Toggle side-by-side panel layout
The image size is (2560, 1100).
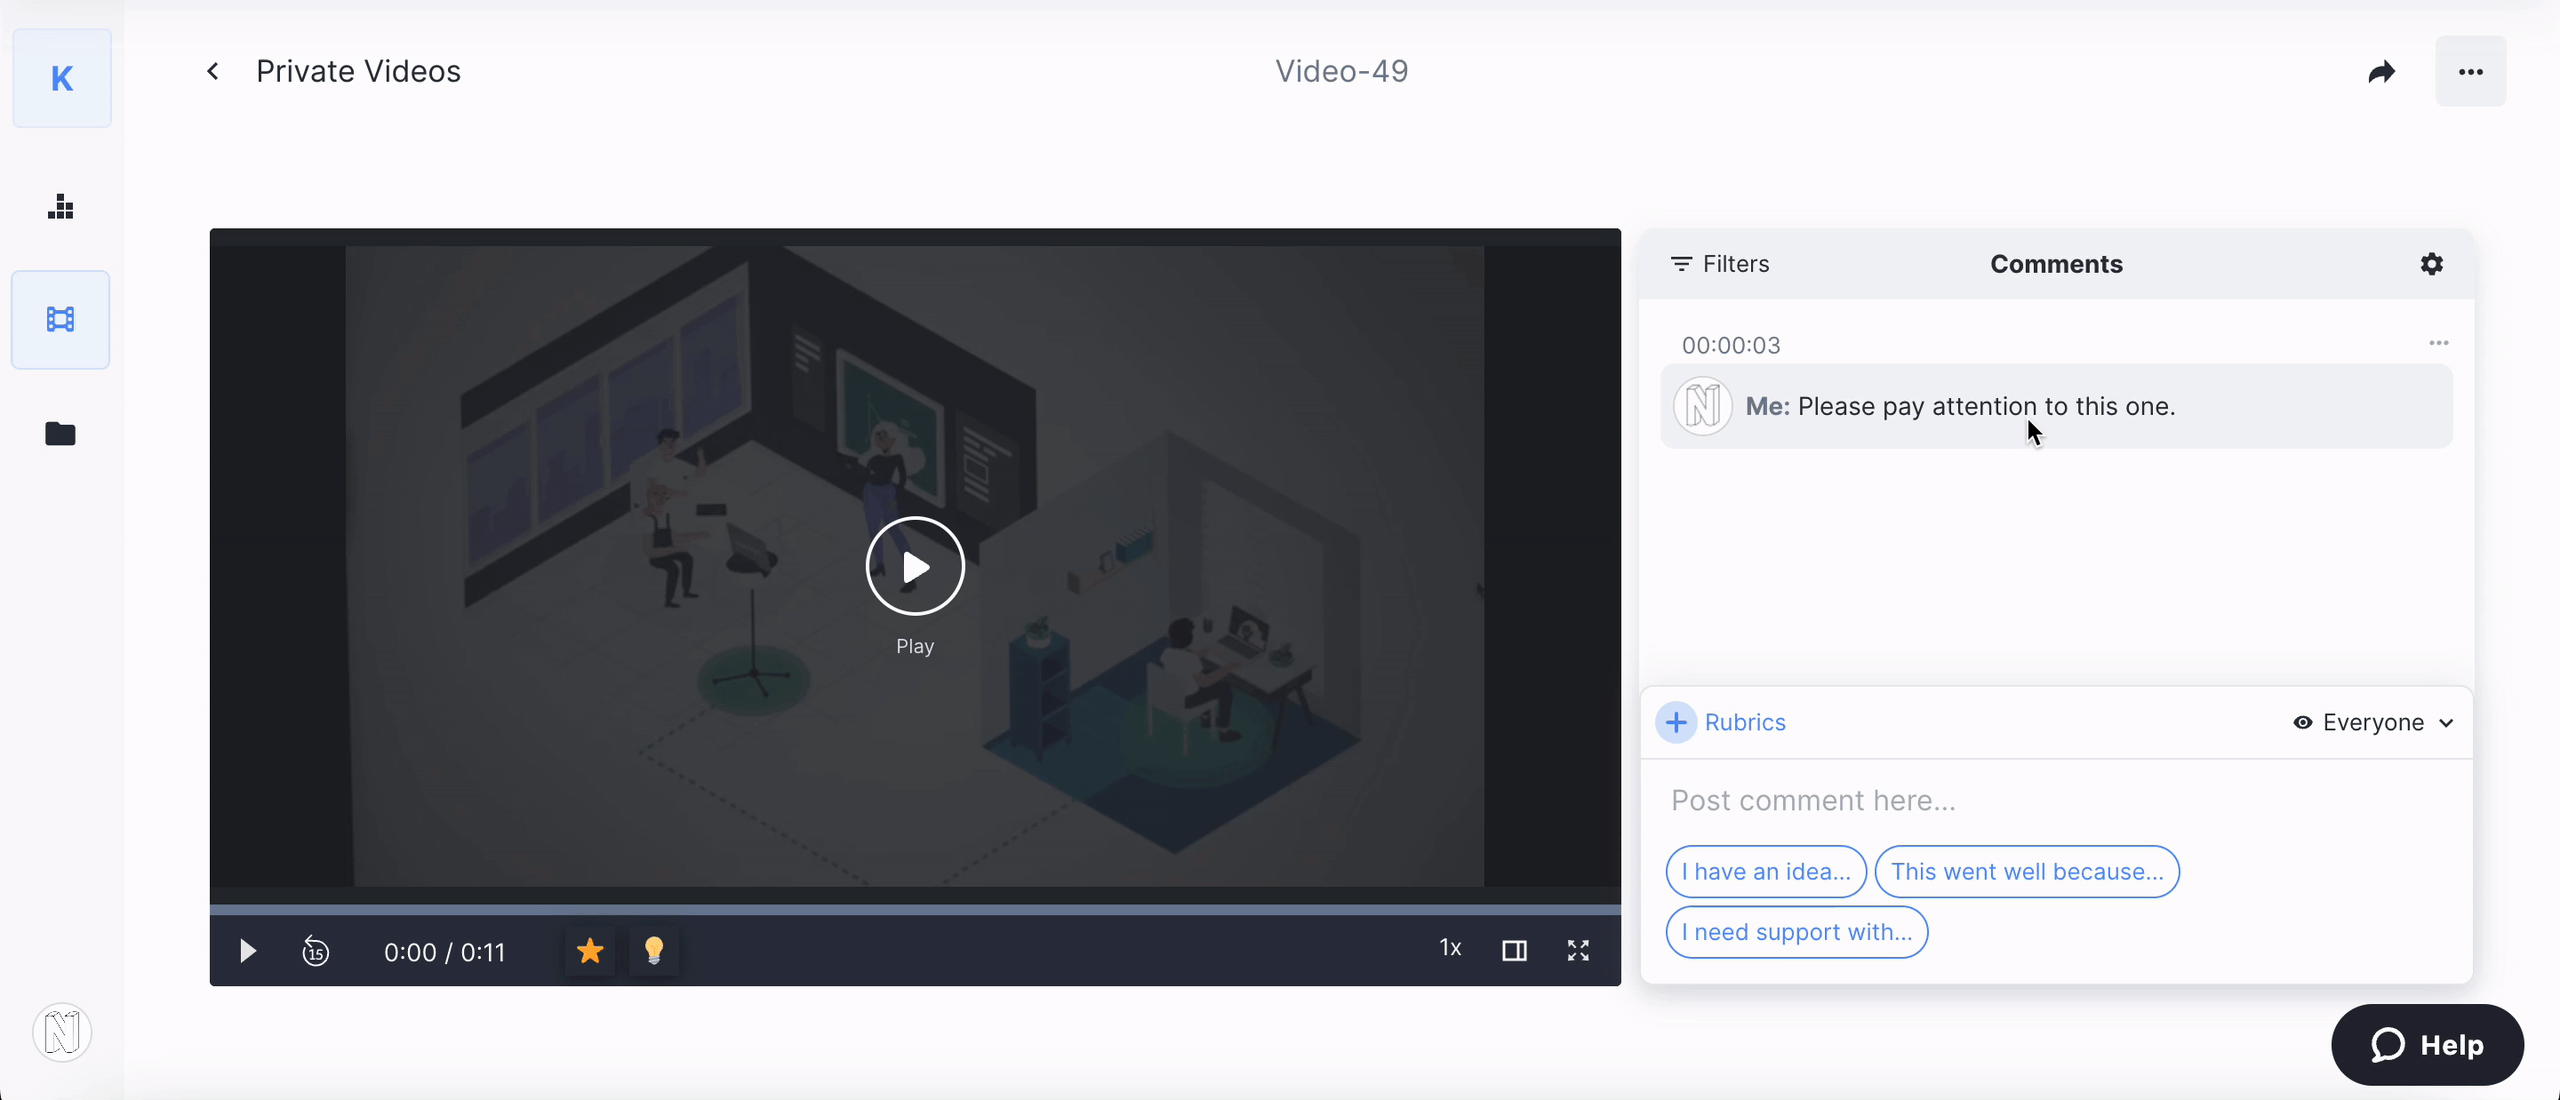pyautogui.click(x=1514, y=951)
